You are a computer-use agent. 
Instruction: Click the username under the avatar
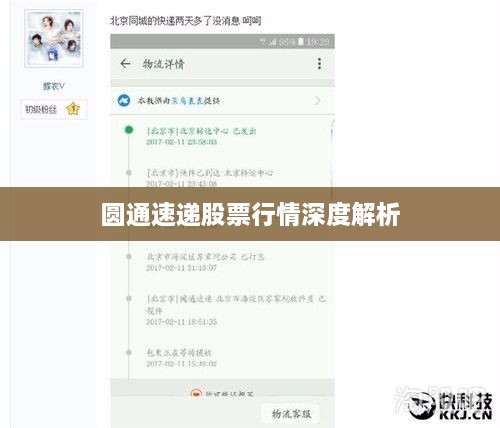pos(54,86)
